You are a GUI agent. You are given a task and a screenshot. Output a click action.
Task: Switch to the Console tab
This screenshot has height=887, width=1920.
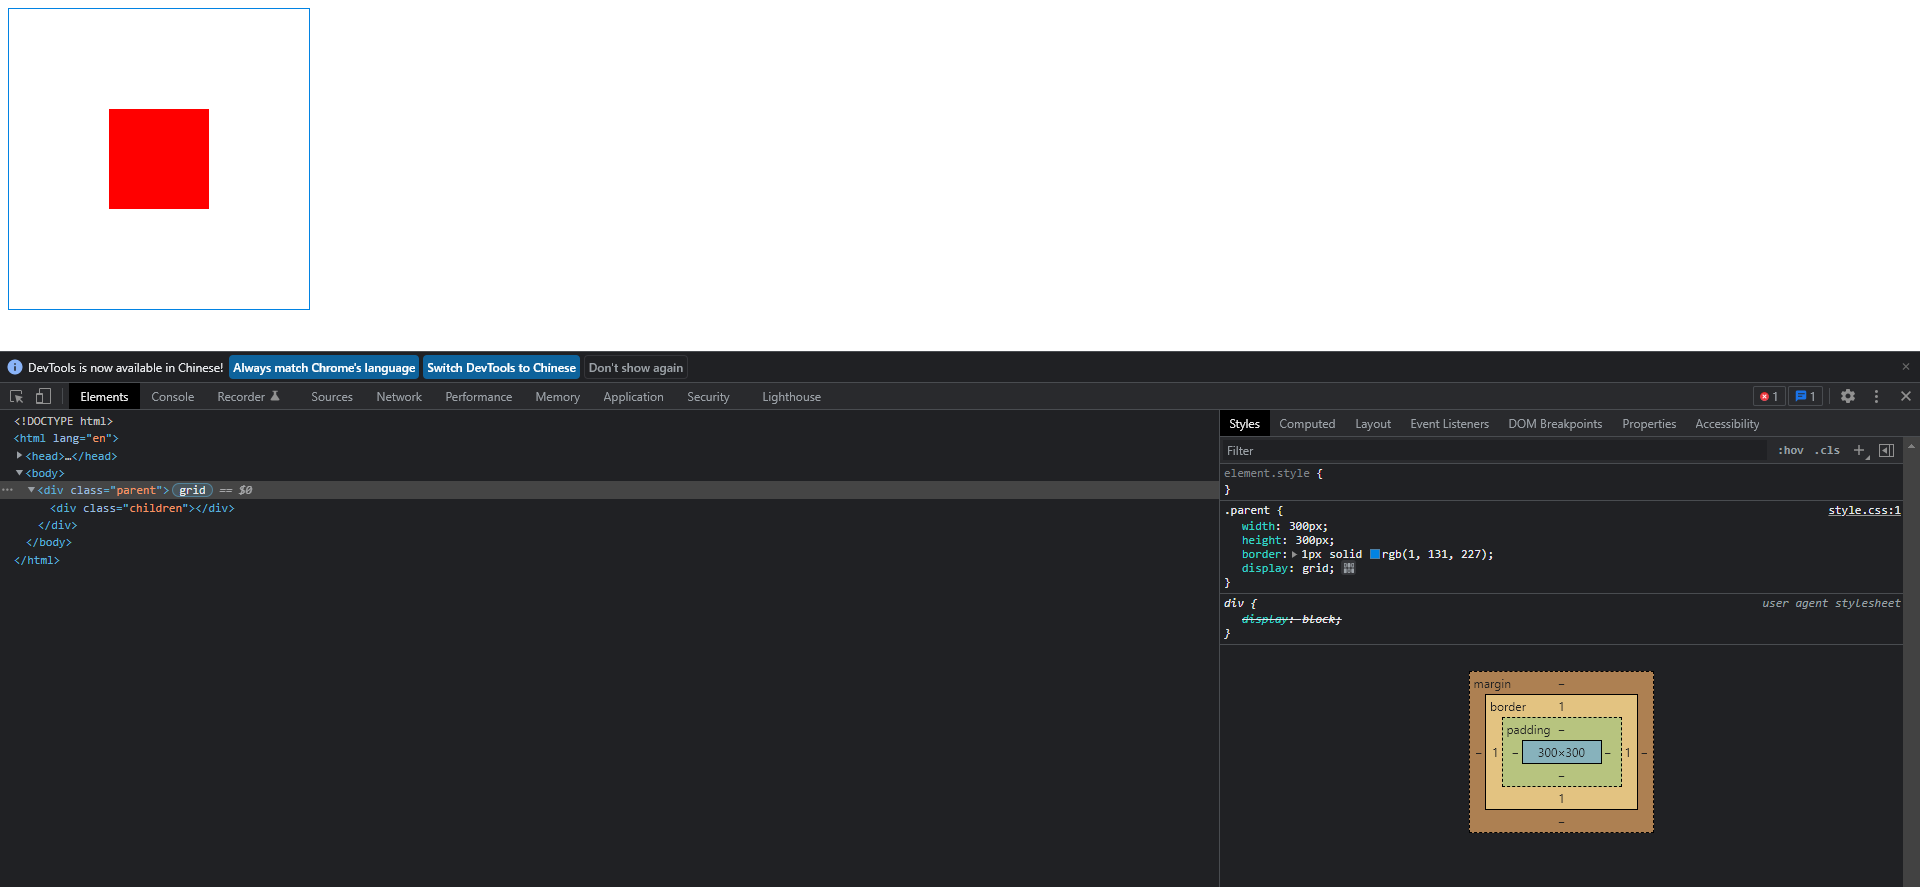click(172, 396)
